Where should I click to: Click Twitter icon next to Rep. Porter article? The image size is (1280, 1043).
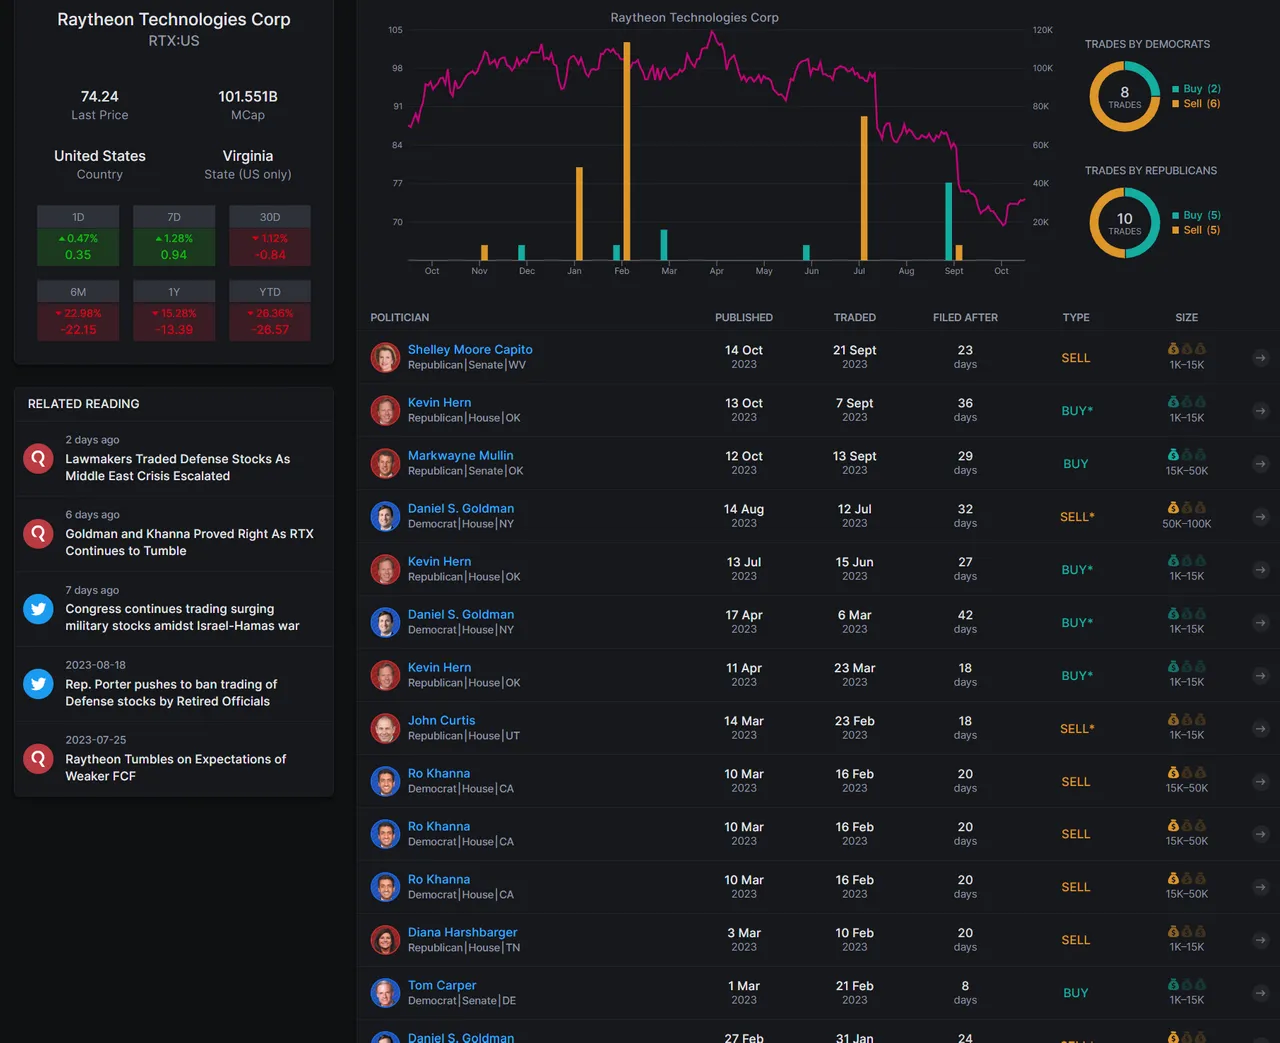tap(38, 684)
